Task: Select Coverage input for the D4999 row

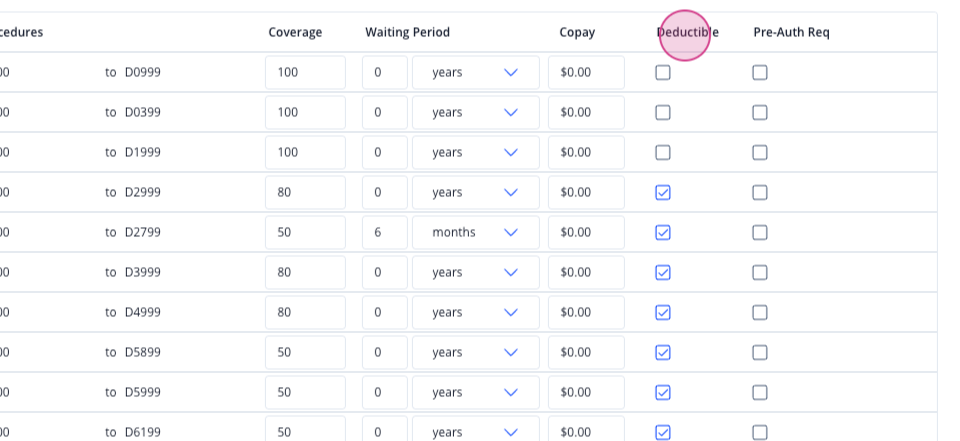Action: tap(305, 313)
